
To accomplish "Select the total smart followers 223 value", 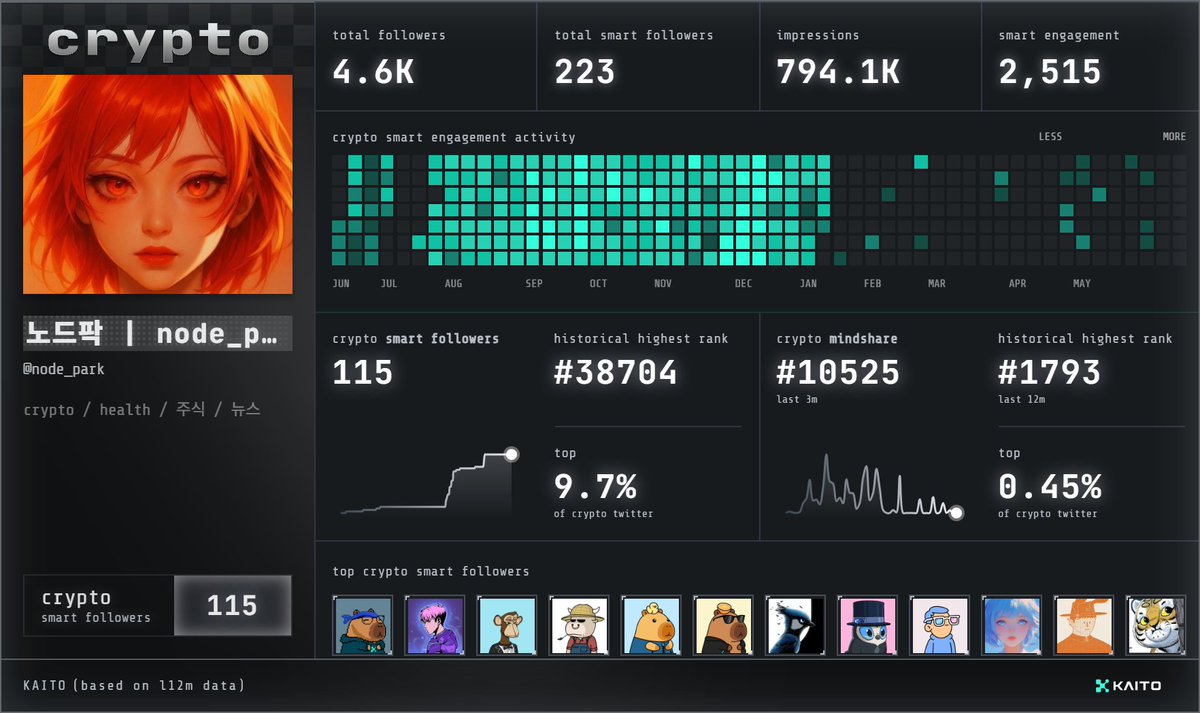I will [585, 72].
